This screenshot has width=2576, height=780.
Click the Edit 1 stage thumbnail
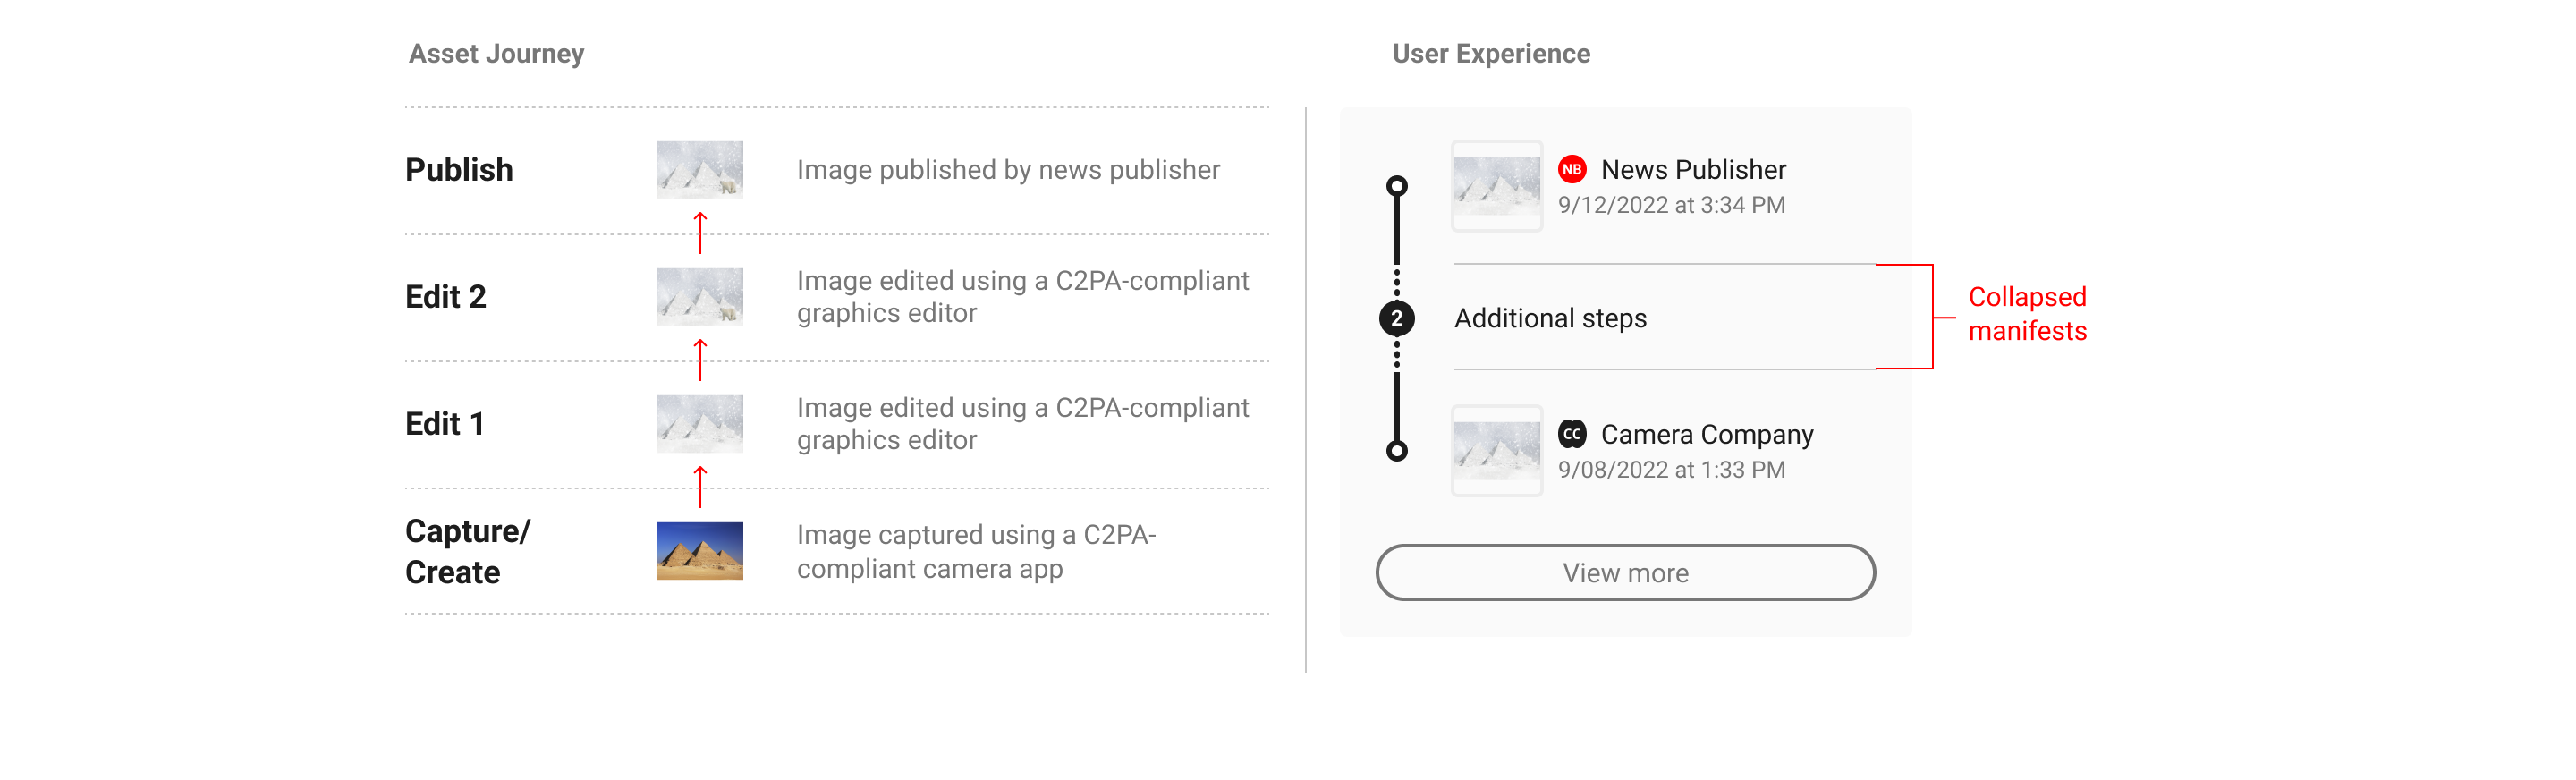pos(700,424)
